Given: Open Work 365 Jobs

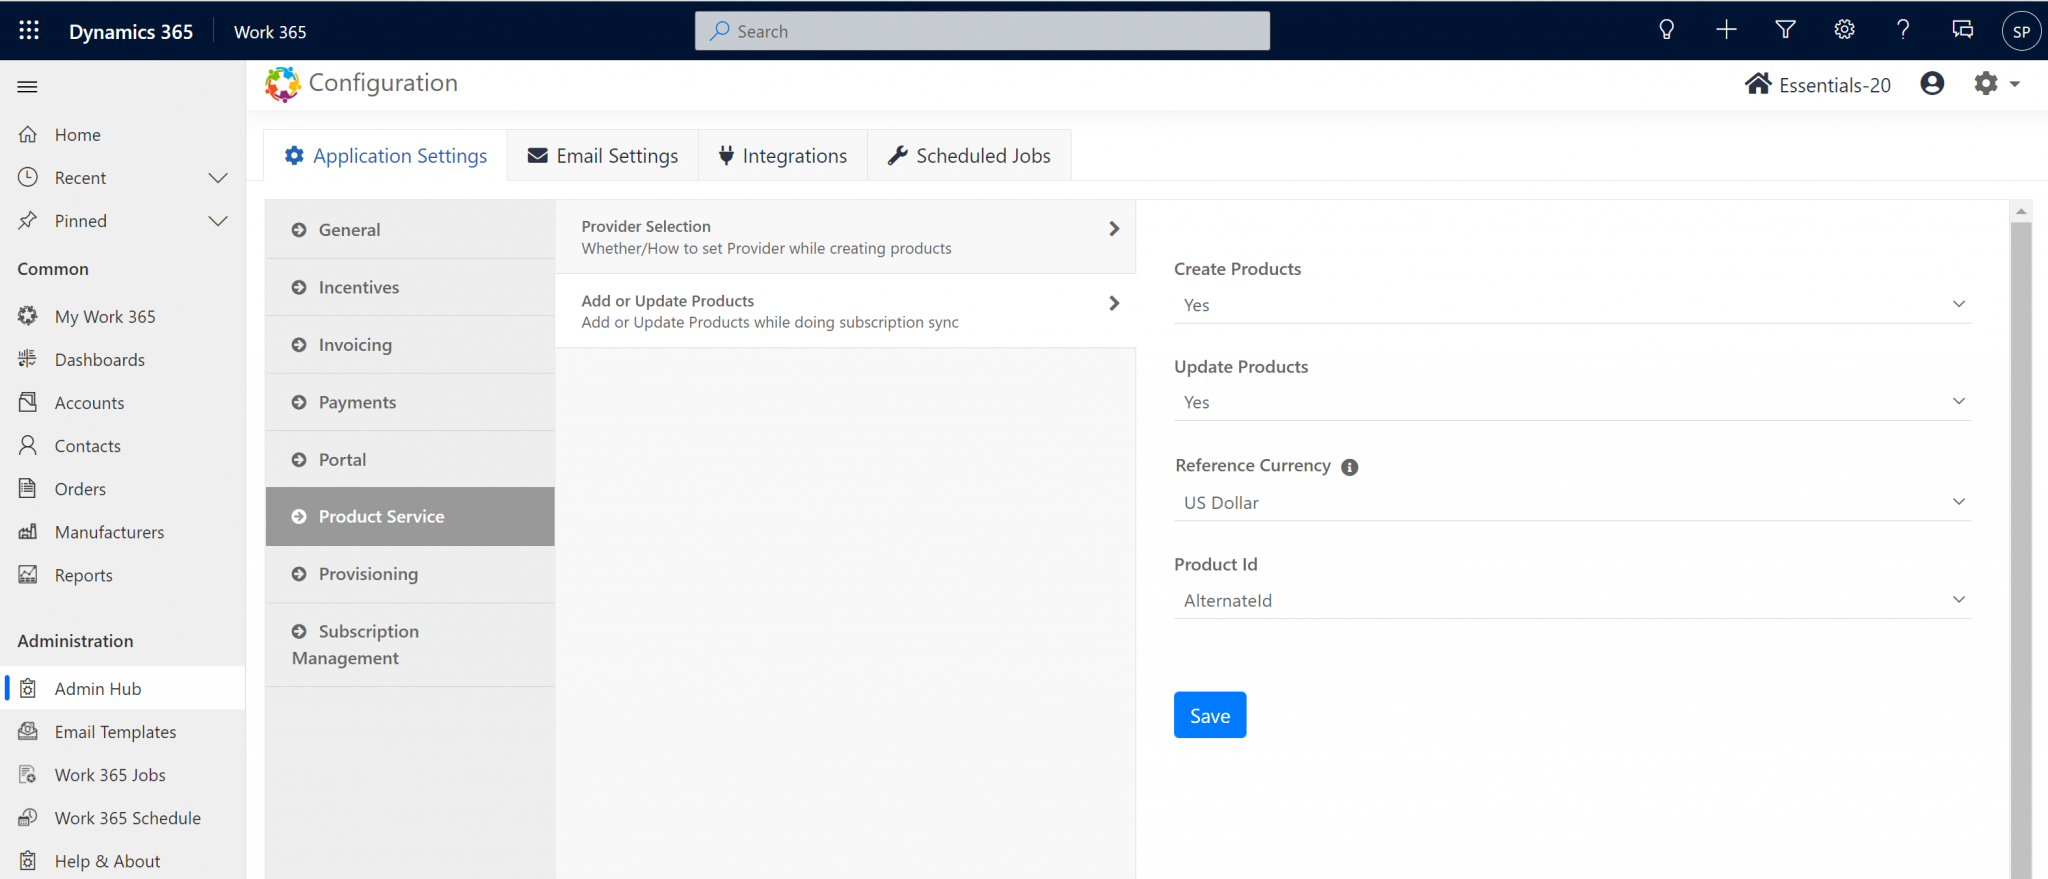Looking at the screenshot, I should point(122,775).
